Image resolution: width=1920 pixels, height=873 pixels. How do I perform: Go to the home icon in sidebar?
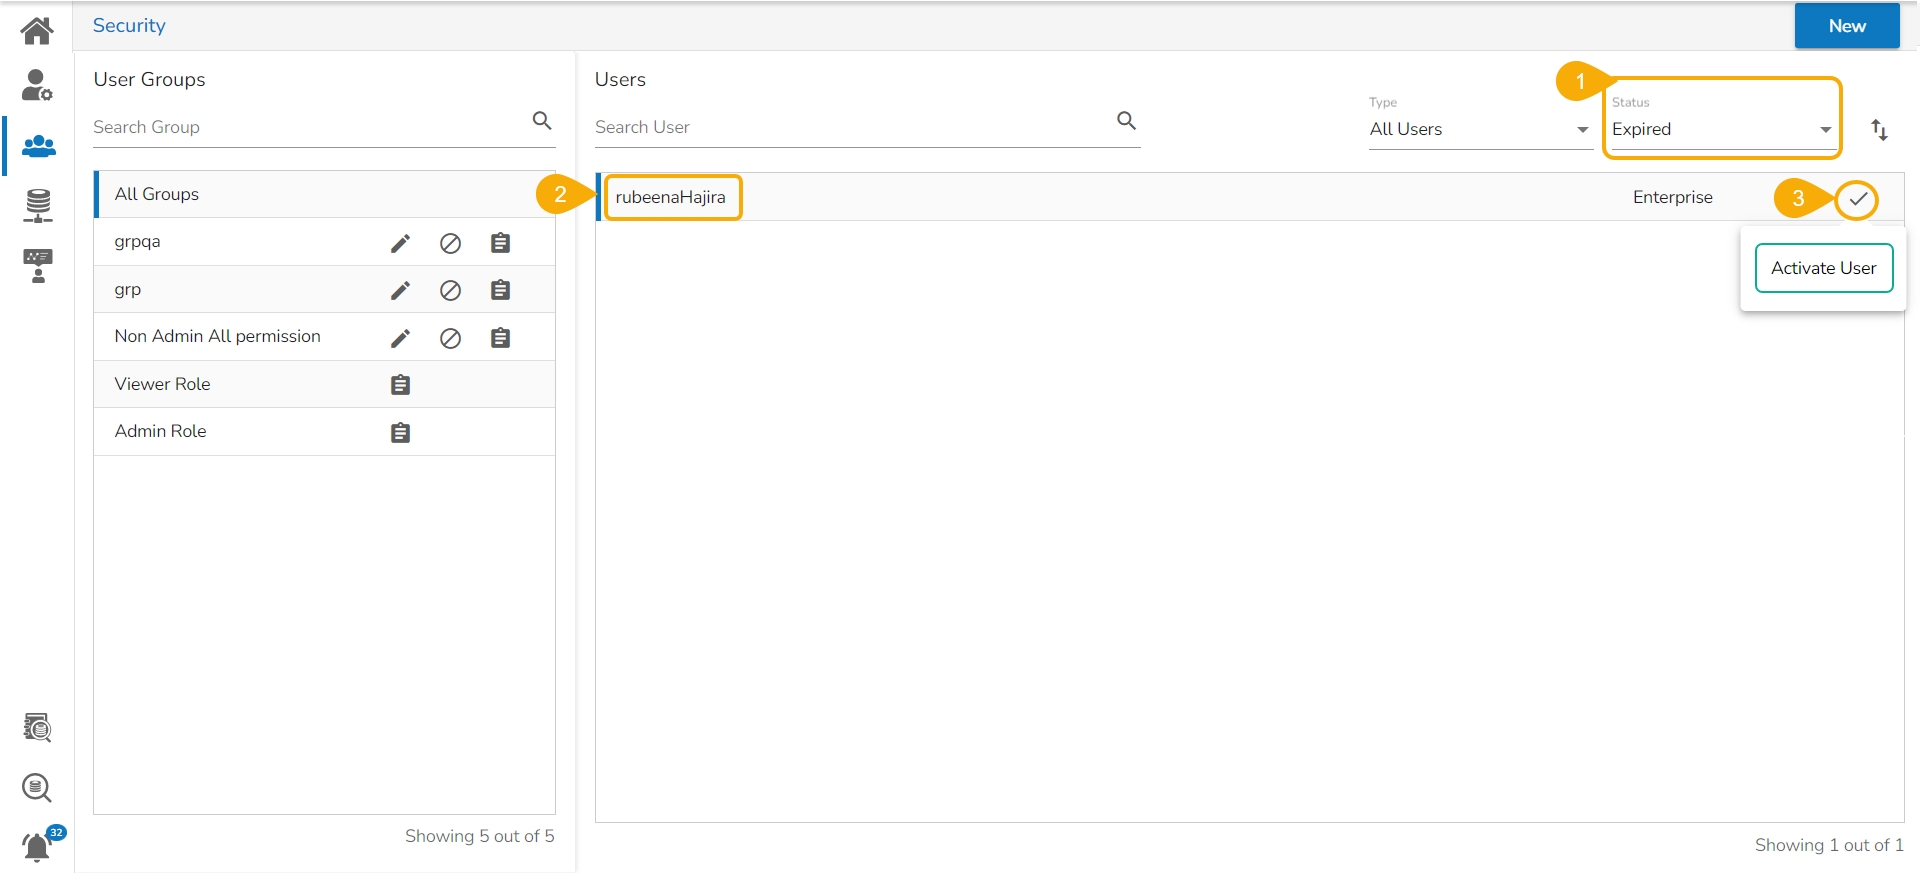[37, 30]
